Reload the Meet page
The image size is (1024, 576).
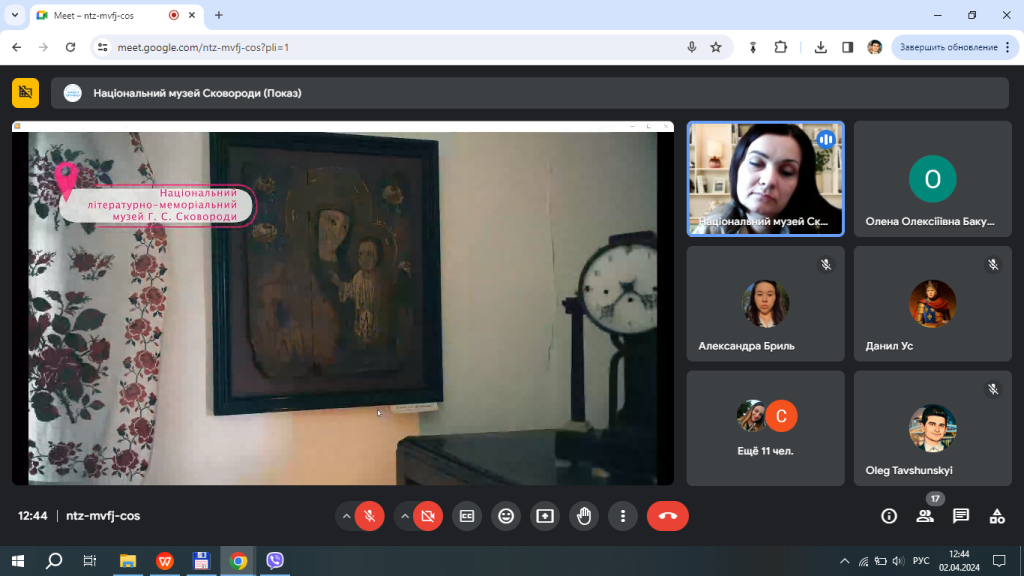71,47
